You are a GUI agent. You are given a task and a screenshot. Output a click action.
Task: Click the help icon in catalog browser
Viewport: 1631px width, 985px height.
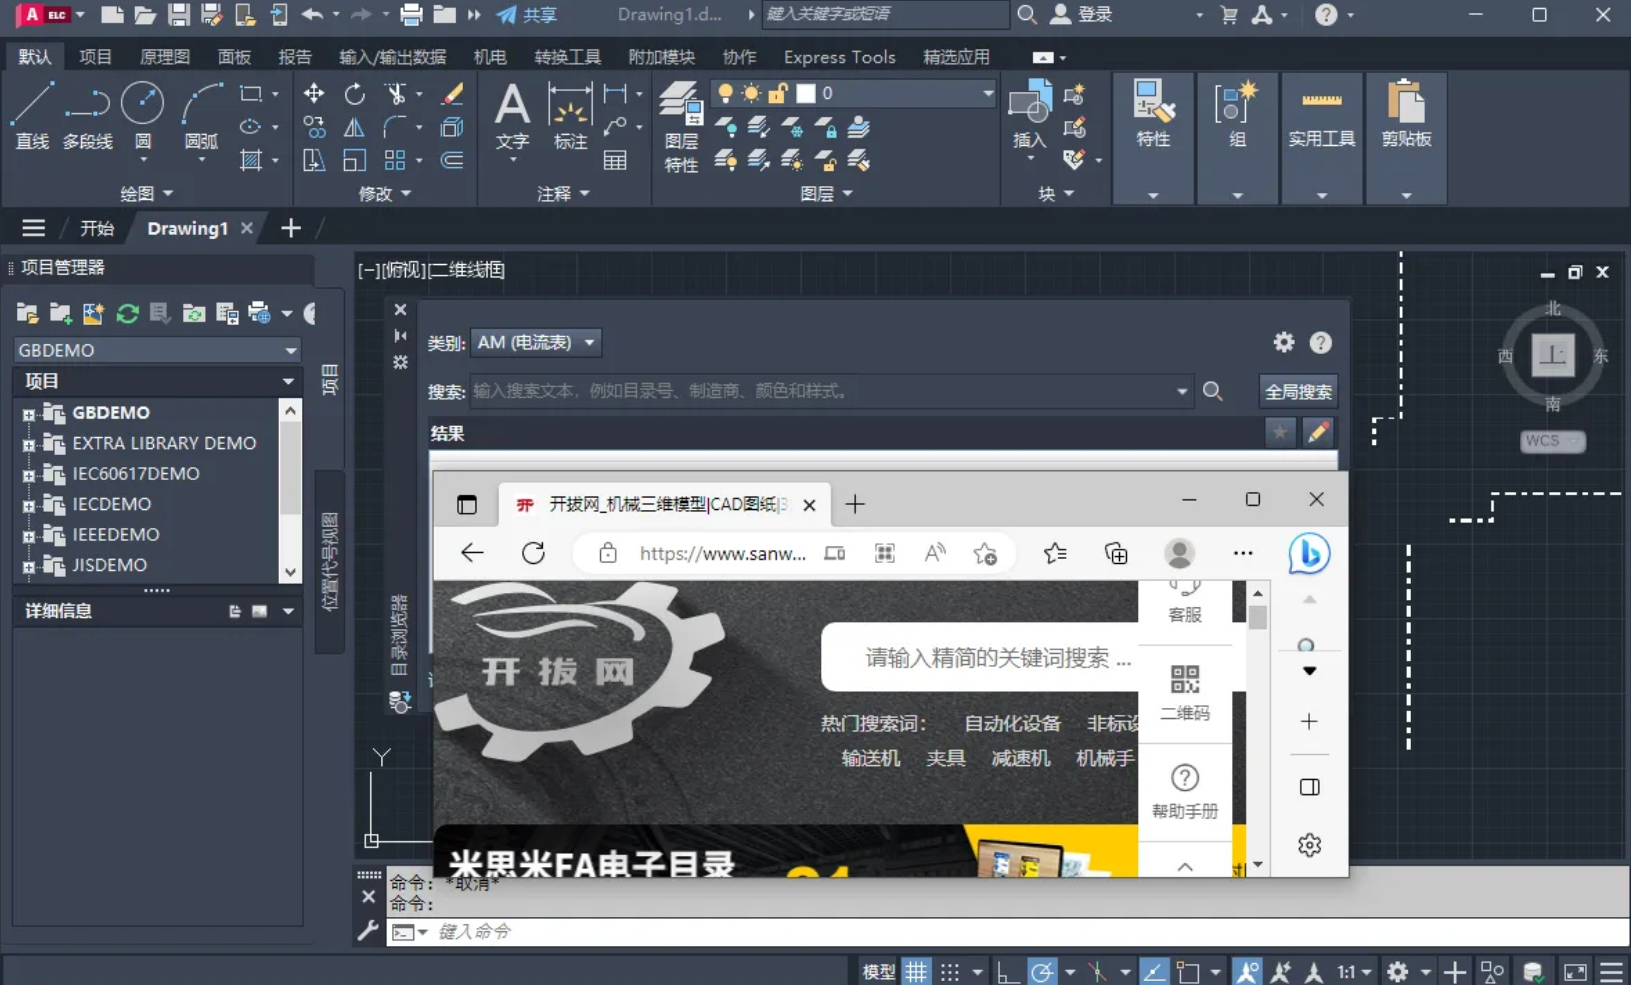1321,343
